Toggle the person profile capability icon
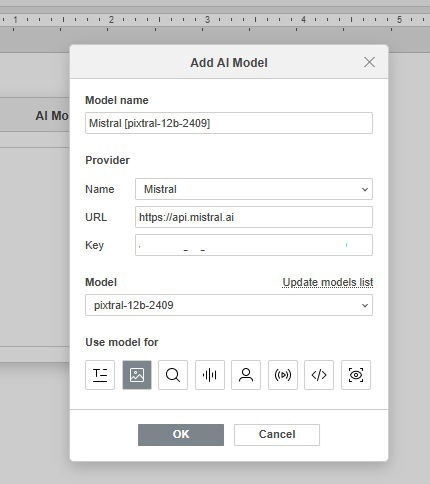 [246, 375]
